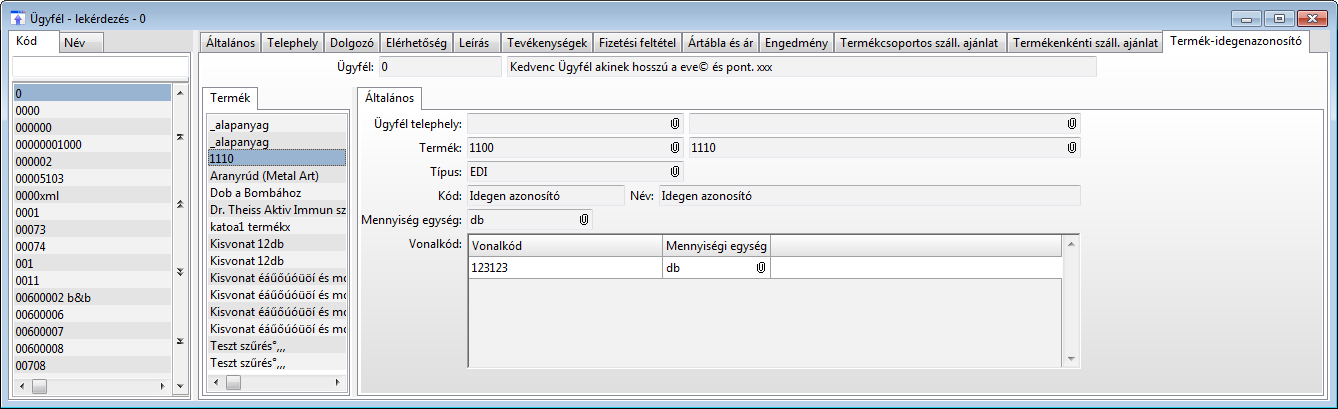Viewport: 1338px width, 409px height.
Task: Click the Kedvenc Ügyfél customer name field
Action: tap(801, 67)
